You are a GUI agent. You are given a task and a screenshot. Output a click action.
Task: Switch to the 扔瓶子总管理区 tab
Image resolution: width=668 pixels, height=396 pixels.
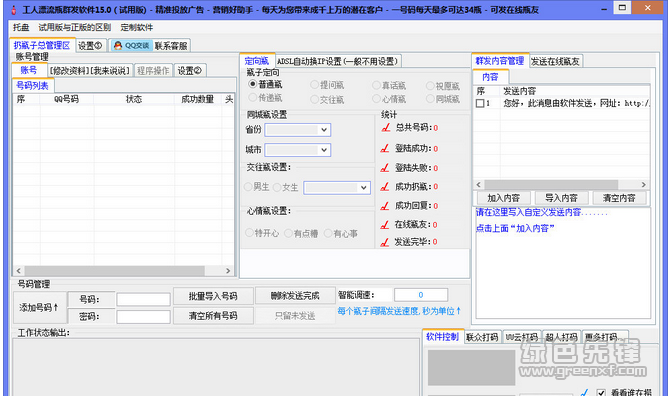[42, 45]
